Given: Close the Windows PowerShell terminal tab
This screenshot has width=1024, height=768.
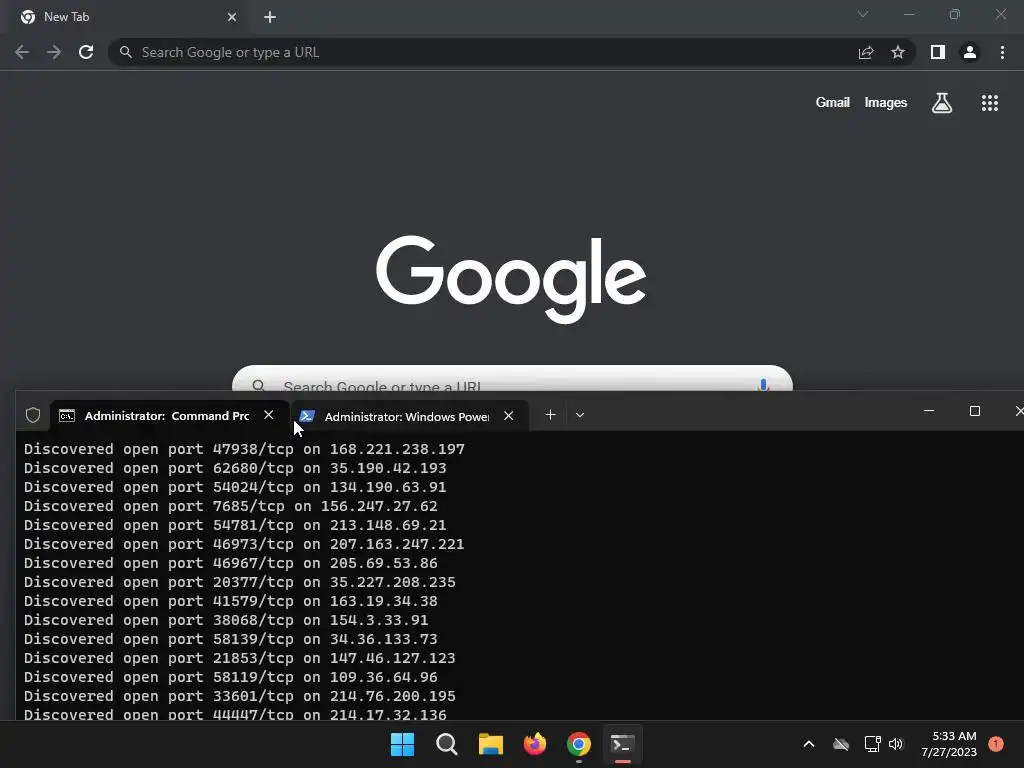Looking at the screenshot, I should [509, 416].
